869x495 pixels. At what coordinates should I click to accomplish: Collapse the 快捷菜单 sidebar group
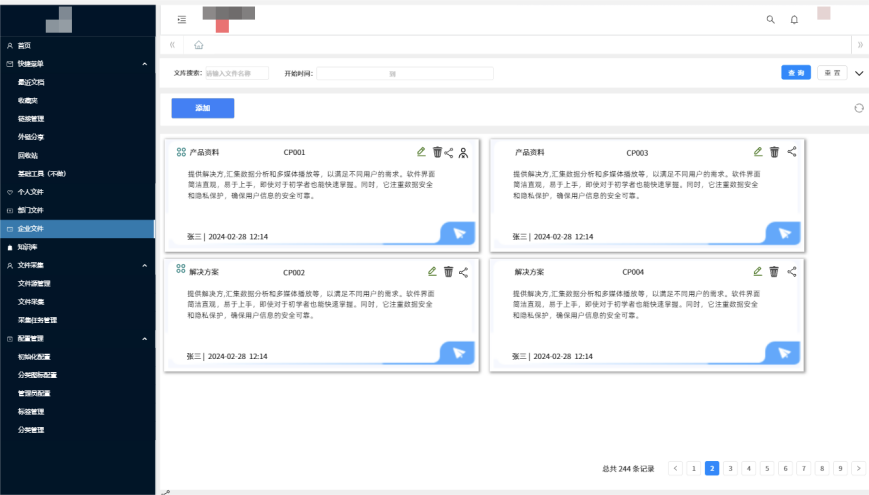[146, 64]
